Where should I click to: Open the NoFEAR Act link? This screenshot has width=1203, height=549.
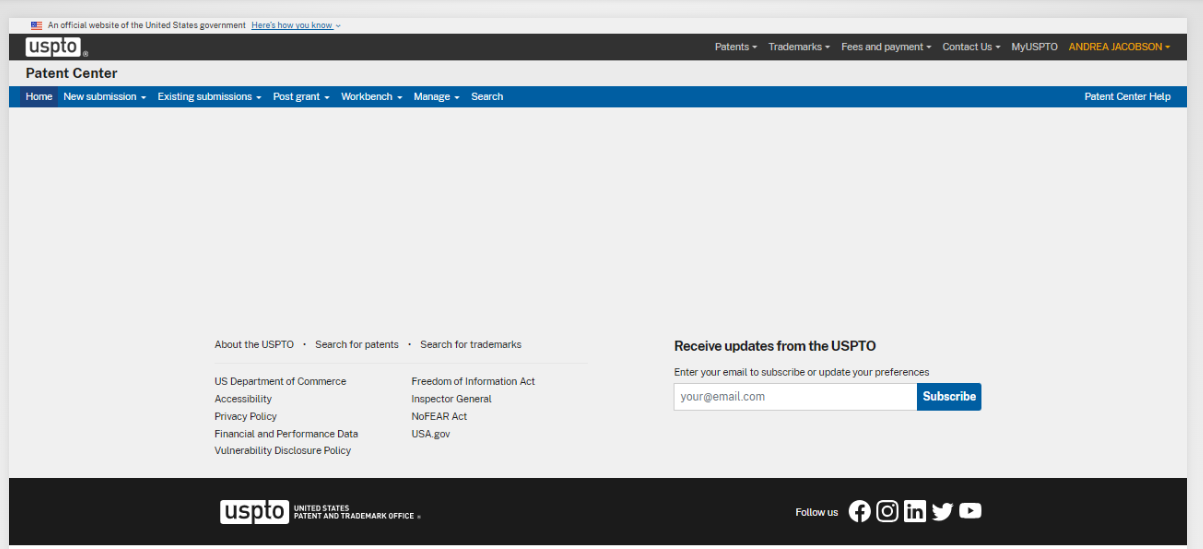pos(439,416)
